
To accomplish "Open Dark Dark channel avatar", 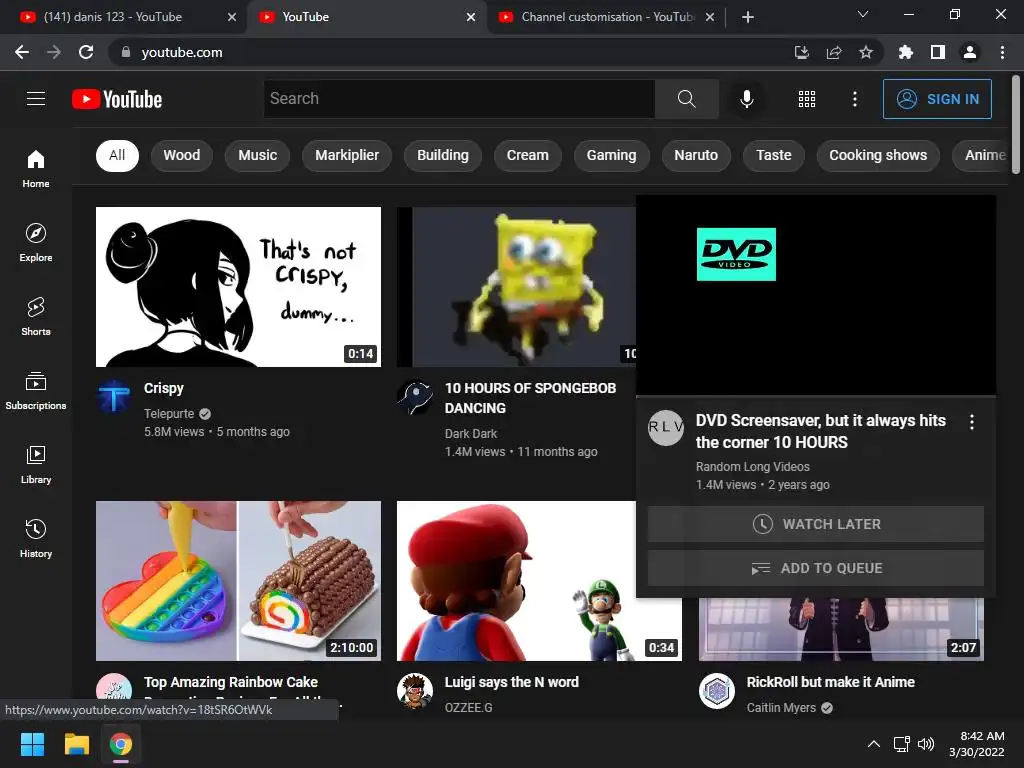I will (415, 396).
